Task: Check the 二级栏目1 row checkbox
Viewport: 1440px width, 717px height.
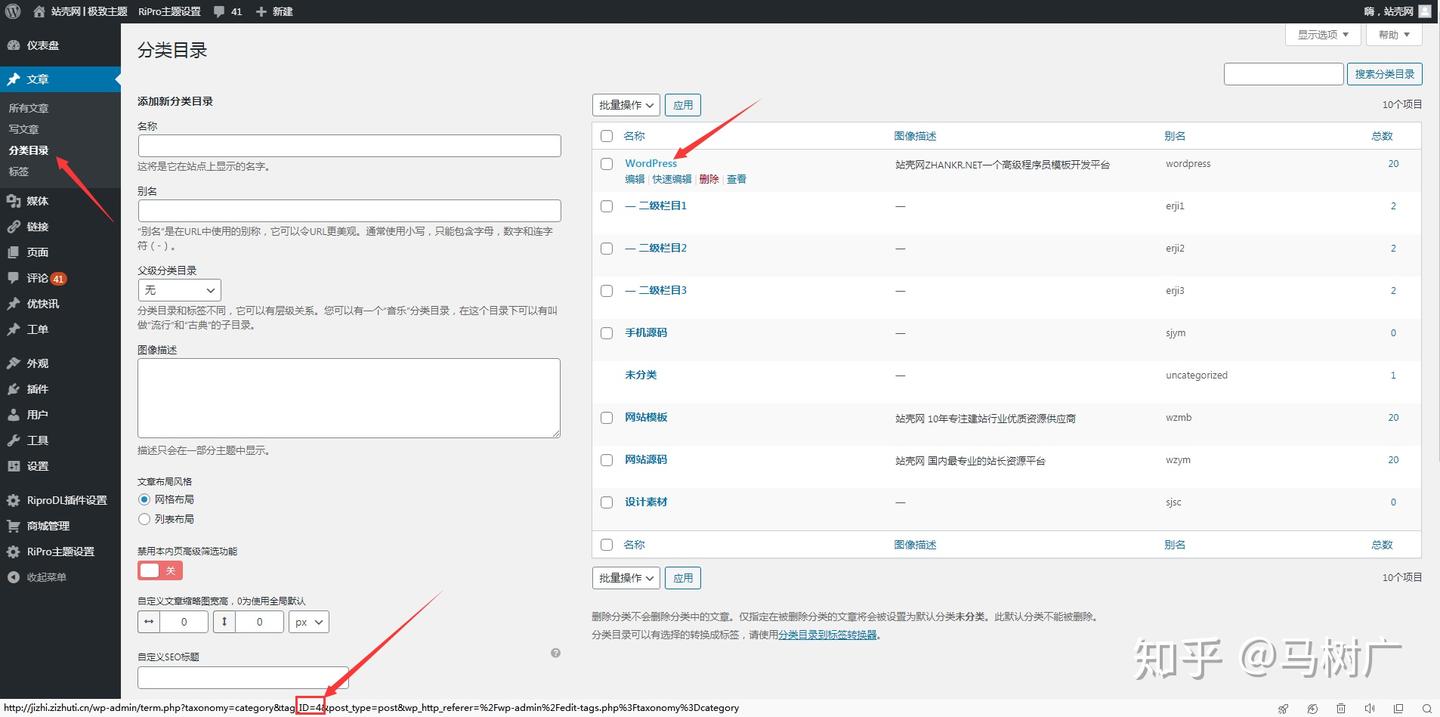Action: (606, 206)
